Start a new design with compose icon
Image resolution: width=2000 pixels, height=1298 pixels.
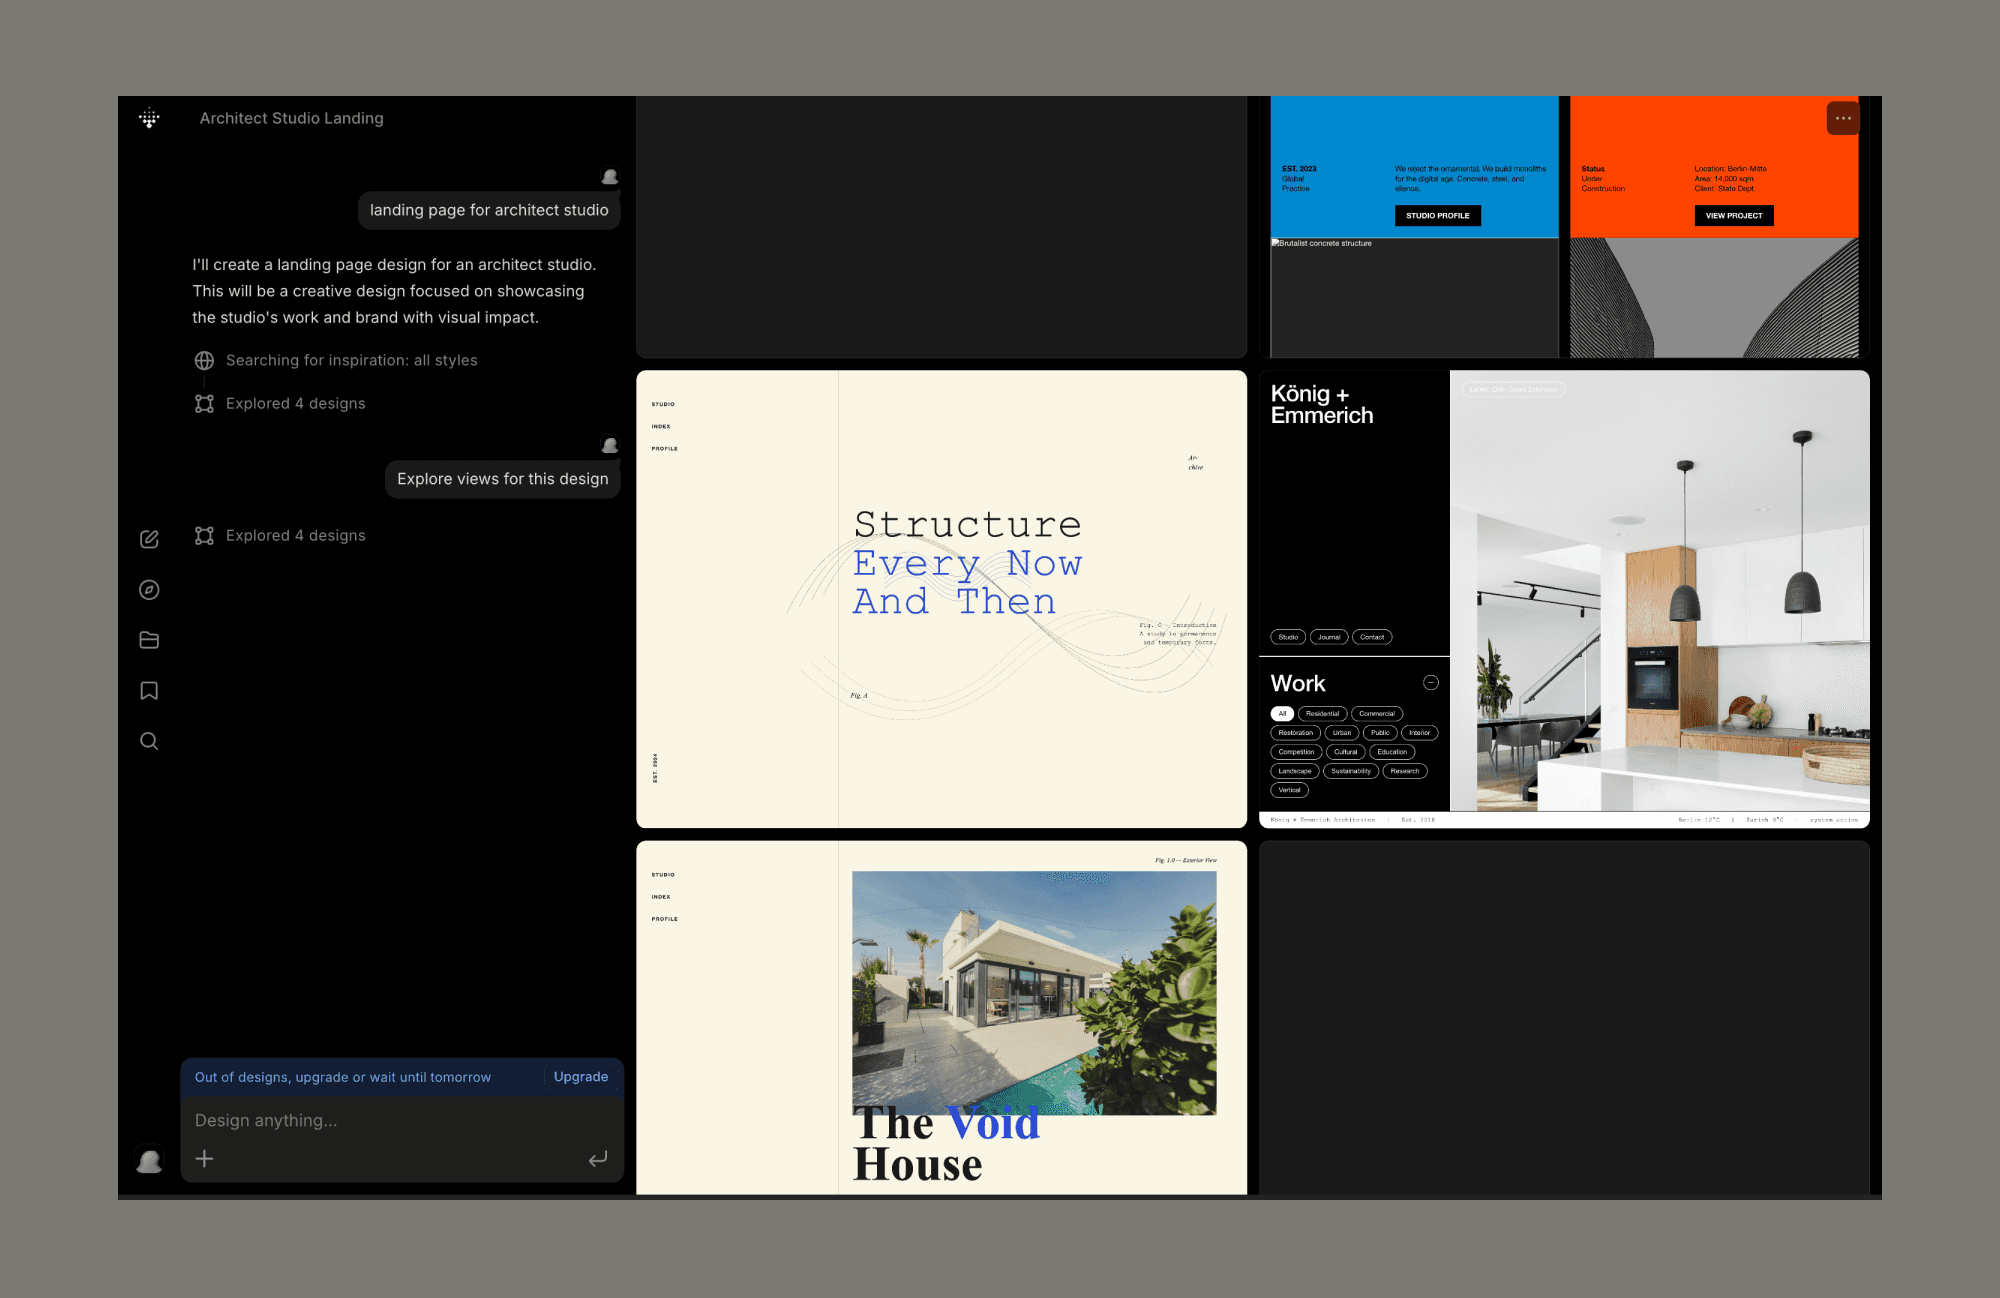(x=149, y=539)
